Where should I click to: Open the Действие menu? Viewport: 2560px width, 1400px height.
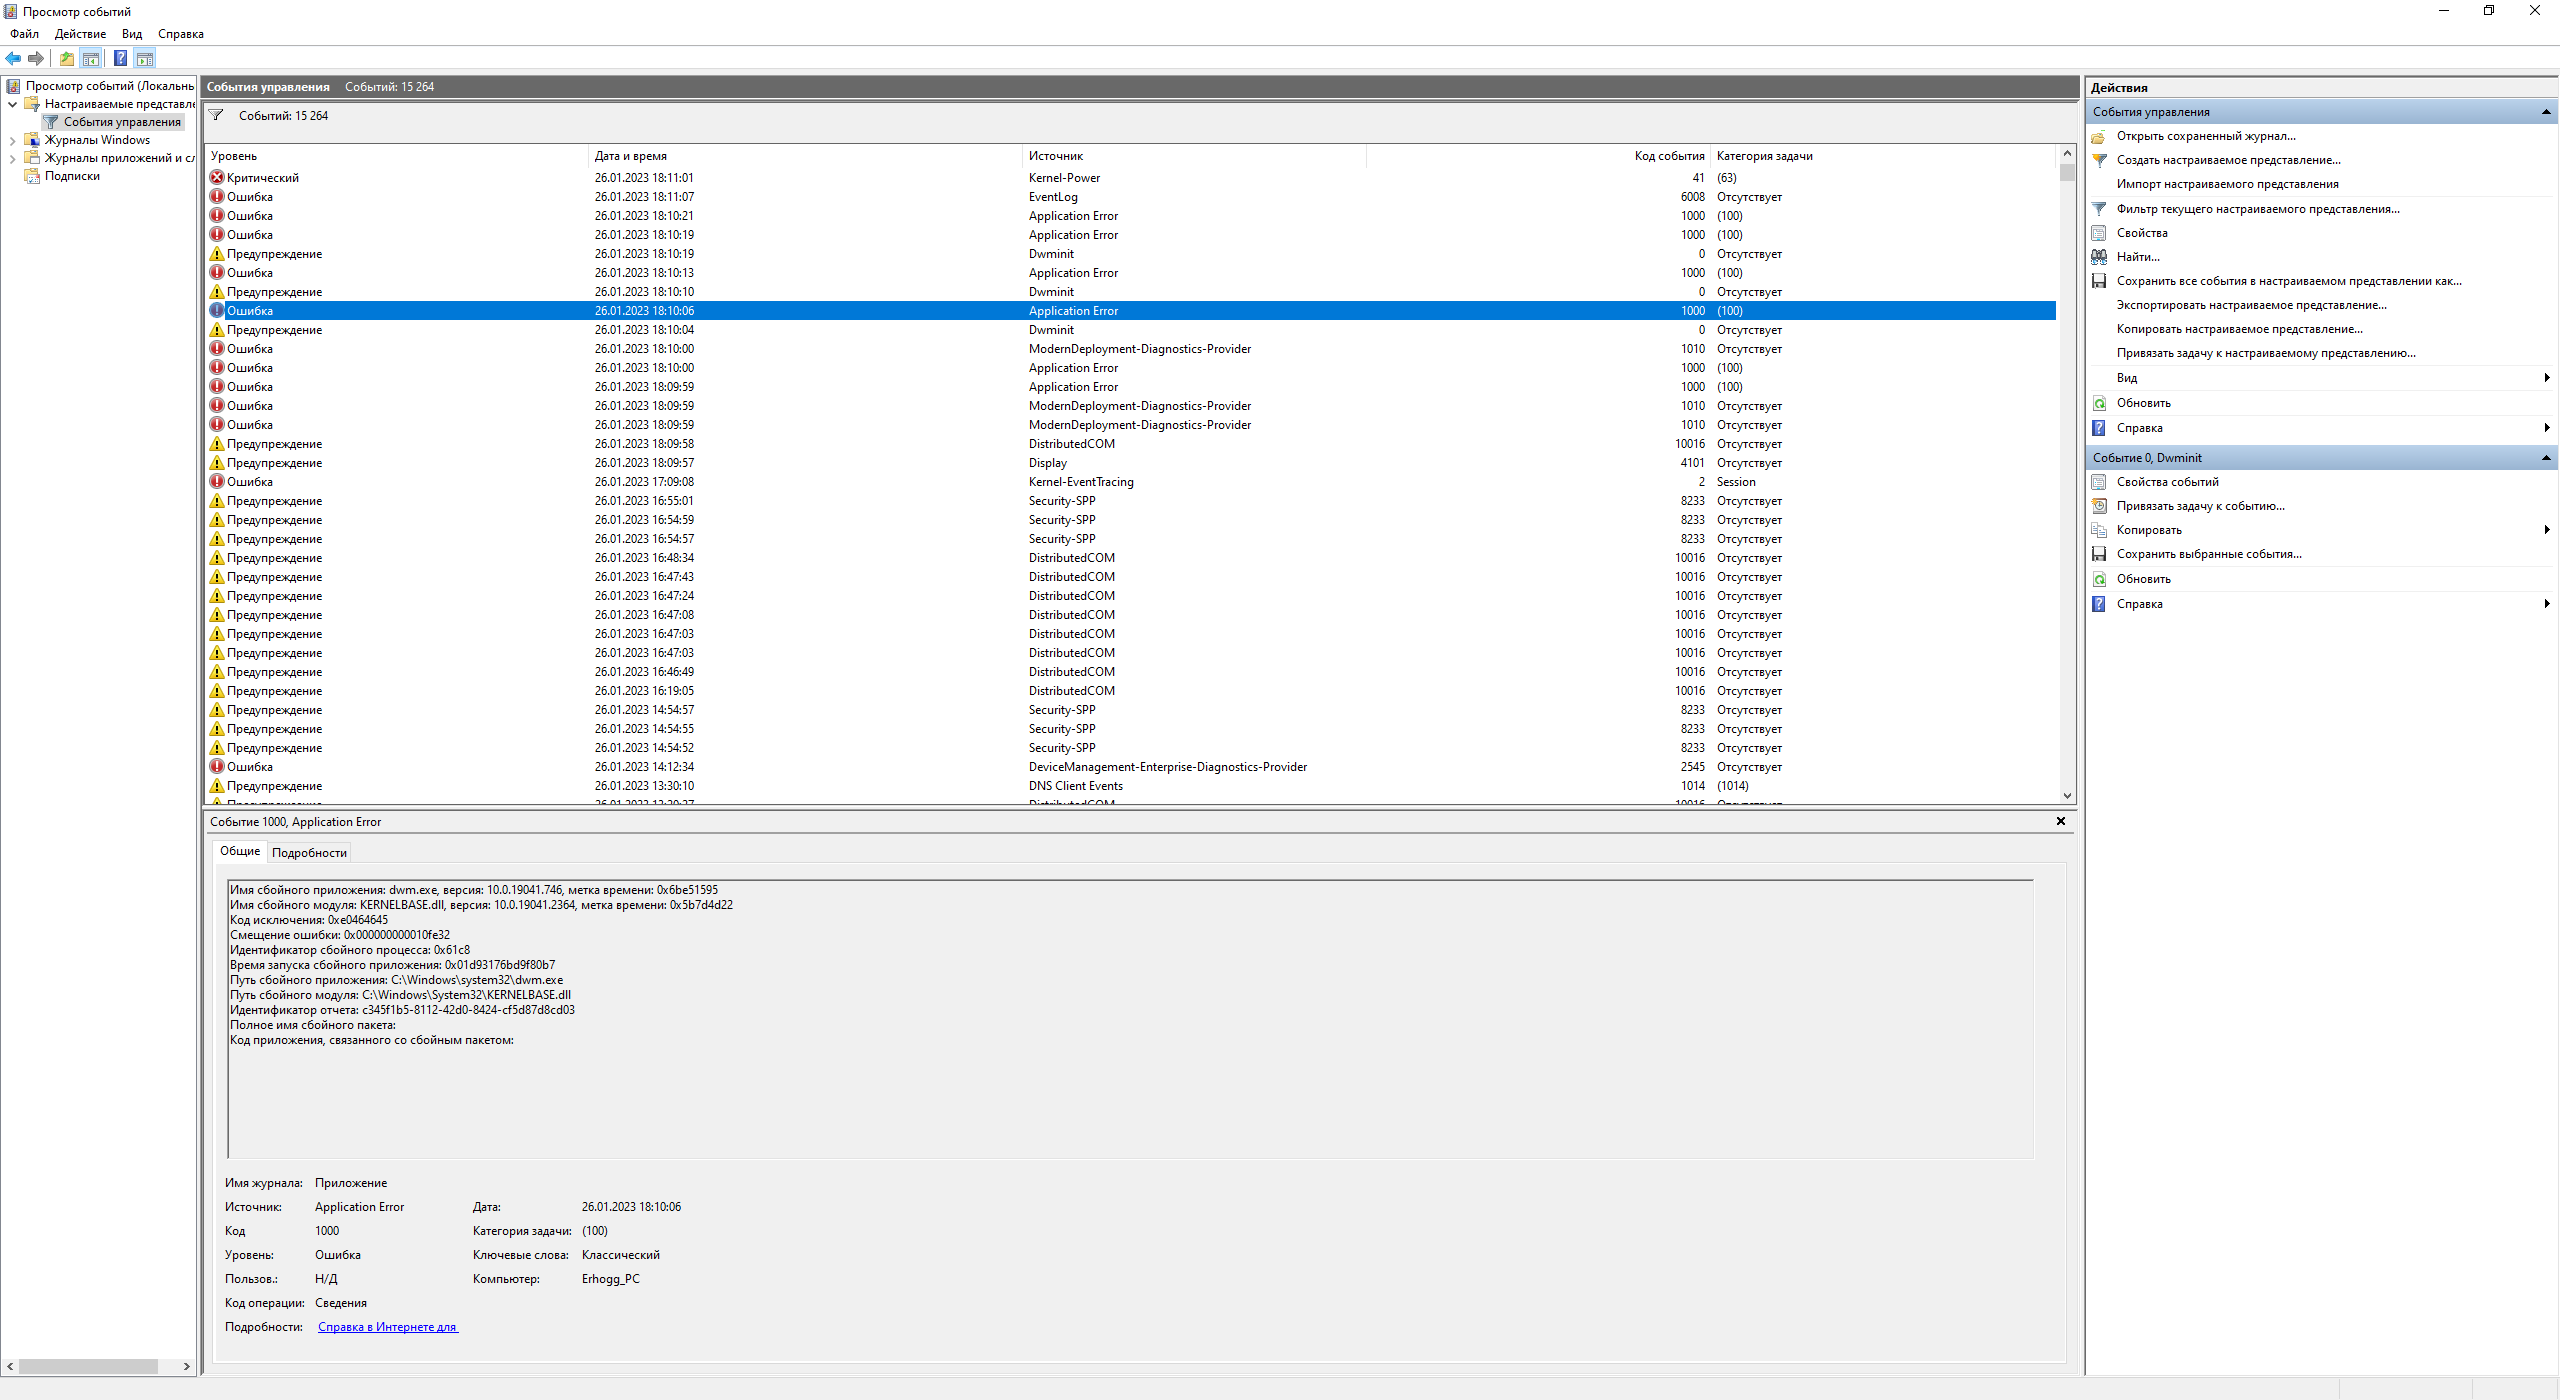click(x=80, y=34)
